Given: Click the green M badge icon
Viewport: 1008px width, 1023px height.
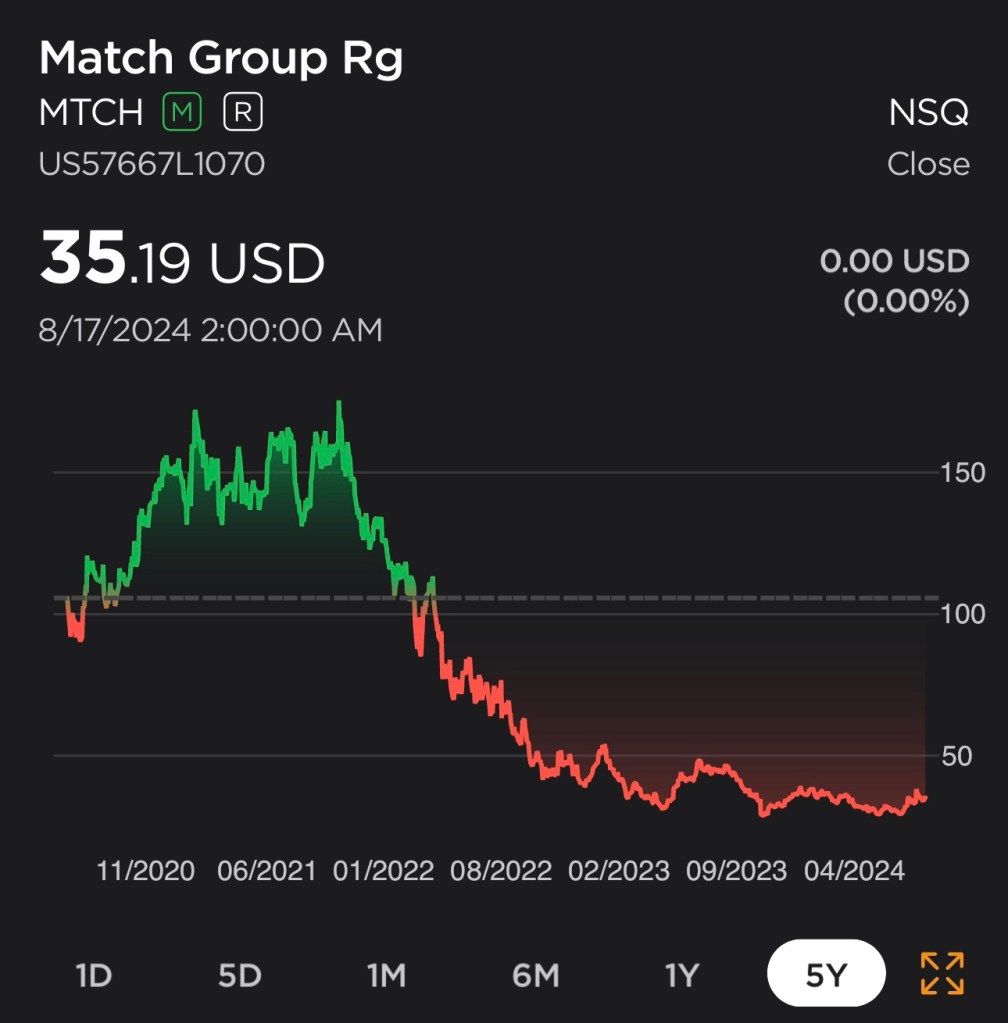Looking at the screenshot, I should click(x=182, y=113).
